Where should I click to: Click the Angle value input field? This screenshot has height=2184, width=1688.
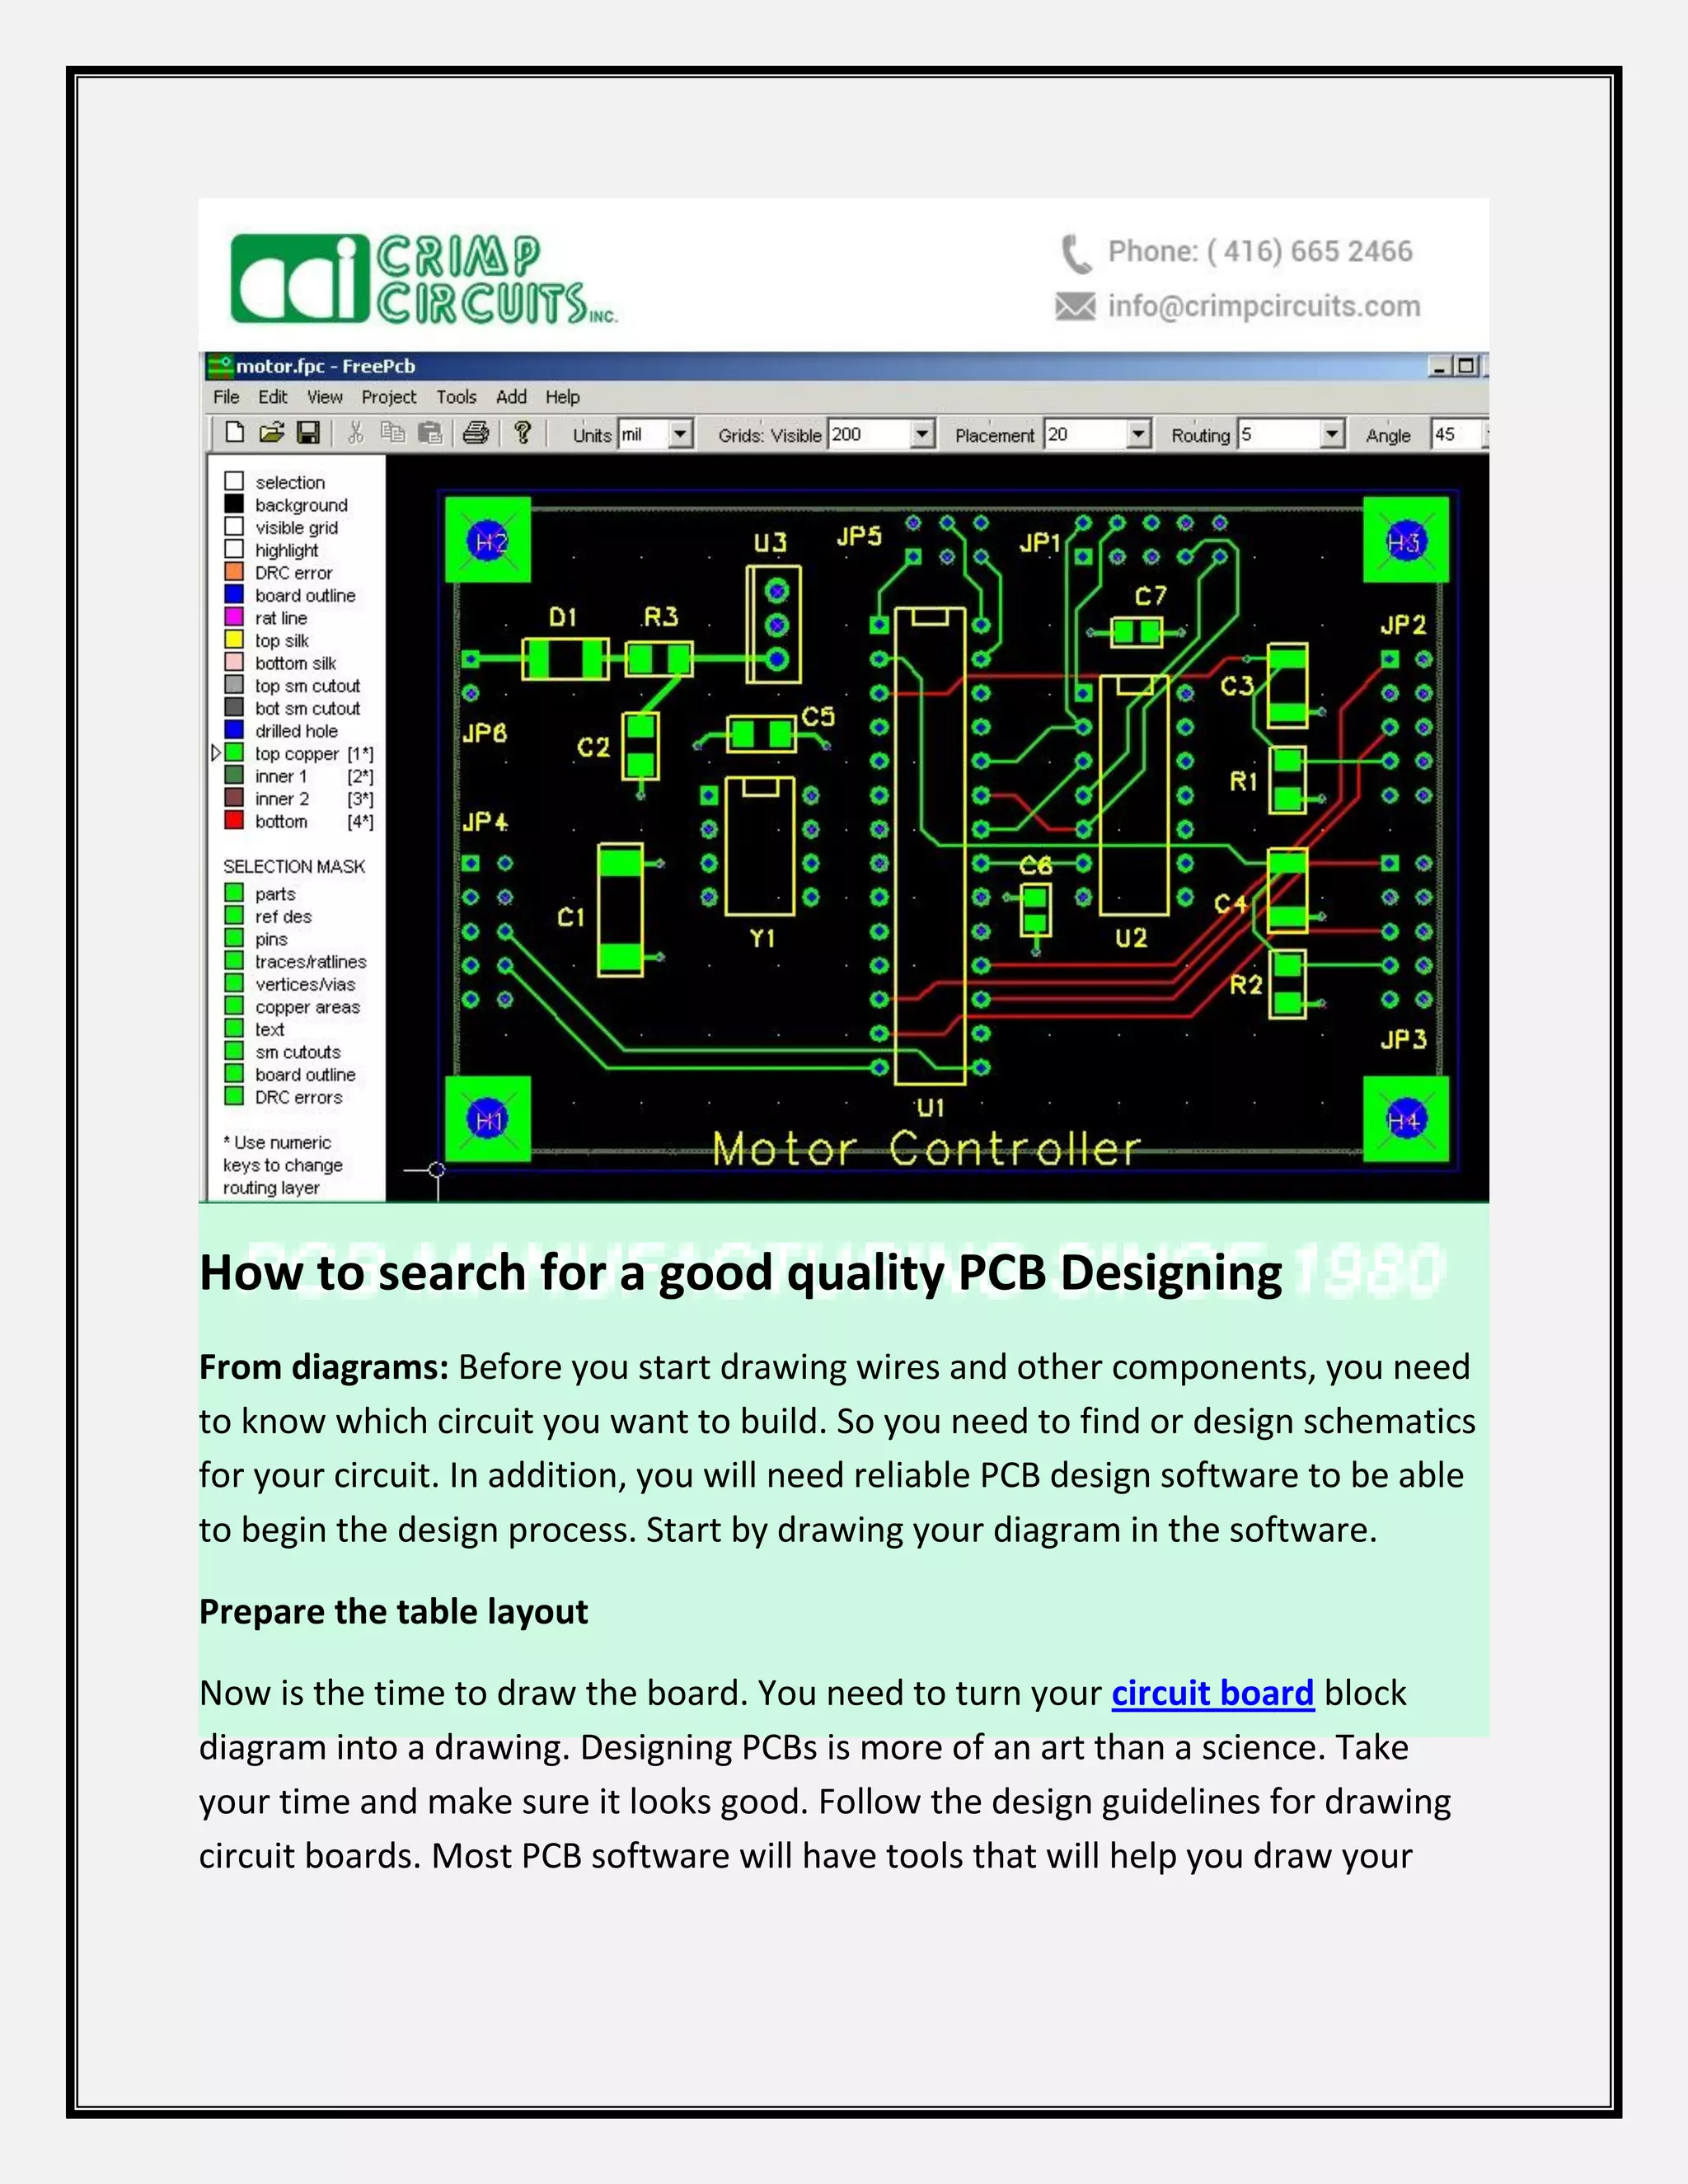click(1459, 434)
